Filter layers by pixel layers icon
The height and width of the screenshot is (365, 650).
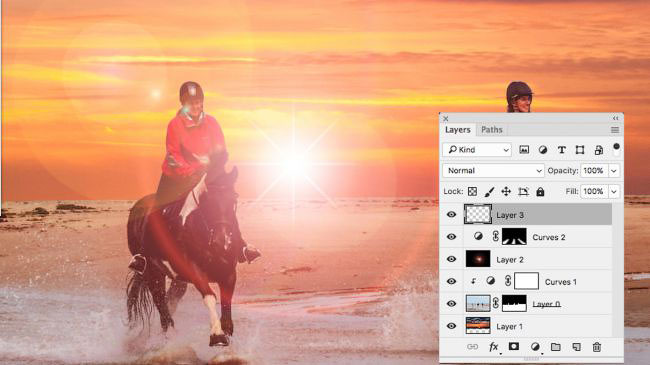click(x=524, y=150)
